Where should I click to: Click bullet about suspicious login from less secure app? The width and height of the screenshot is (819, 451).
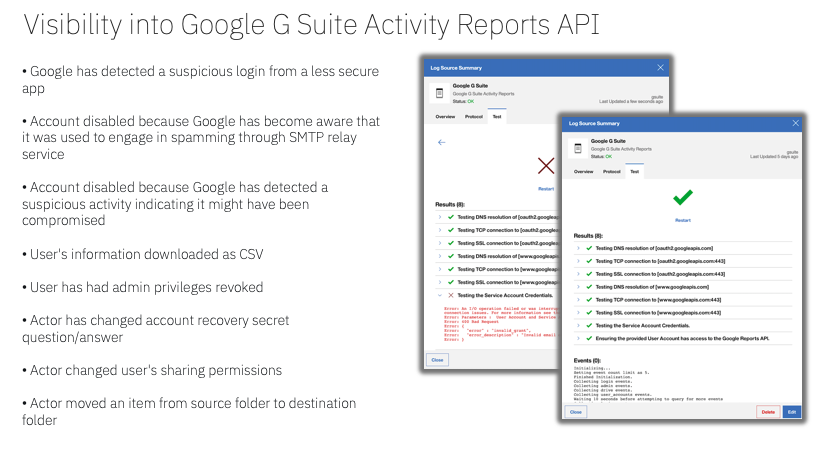201,79
